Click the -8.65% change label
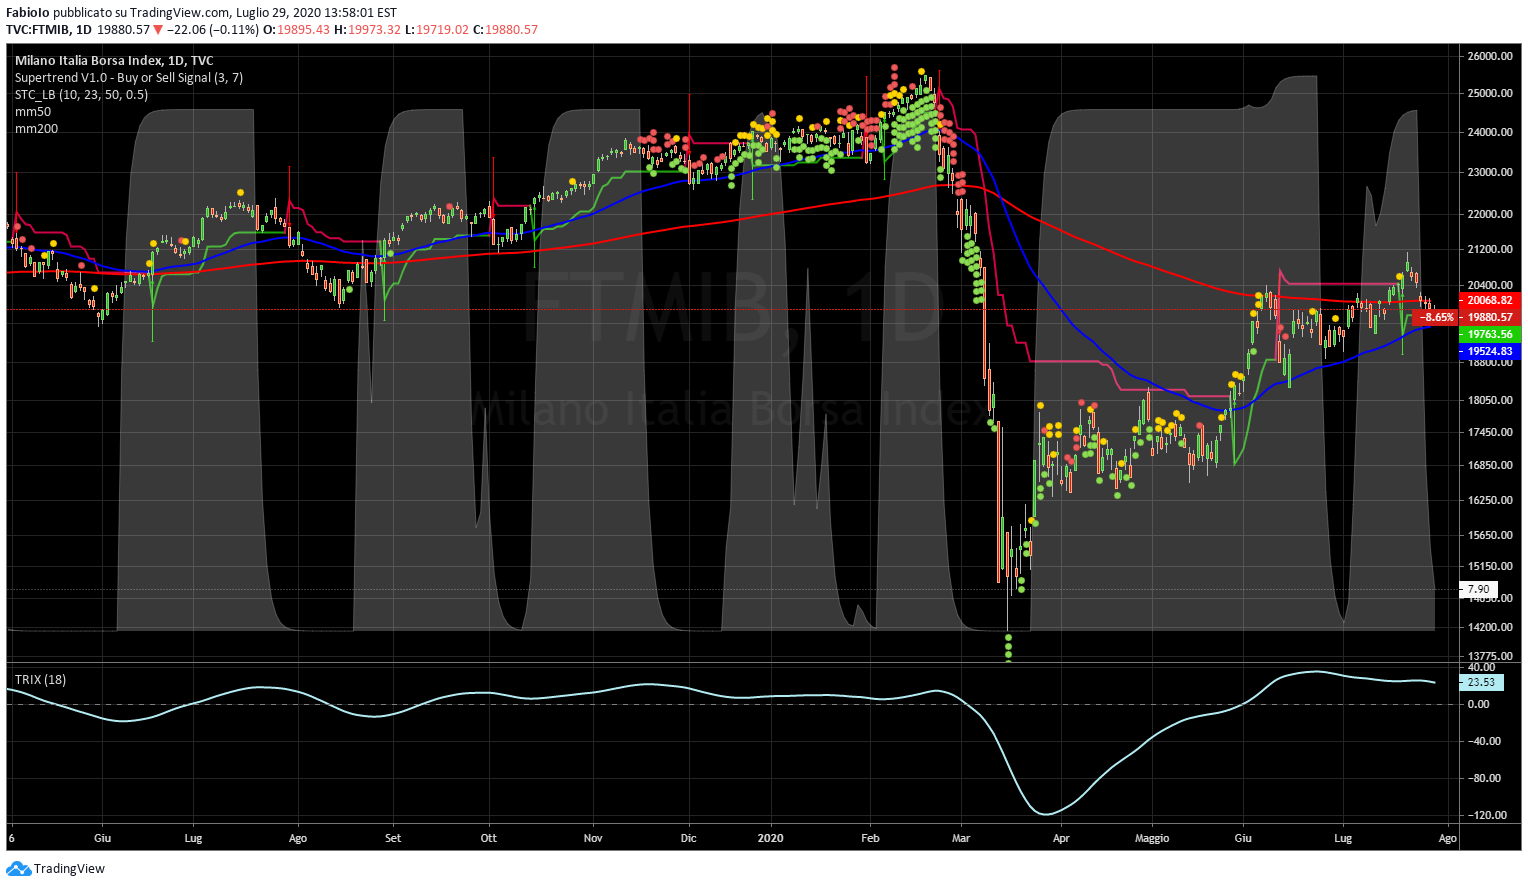The width and height of the screenshot is (1528, 887). [1437, 317]
